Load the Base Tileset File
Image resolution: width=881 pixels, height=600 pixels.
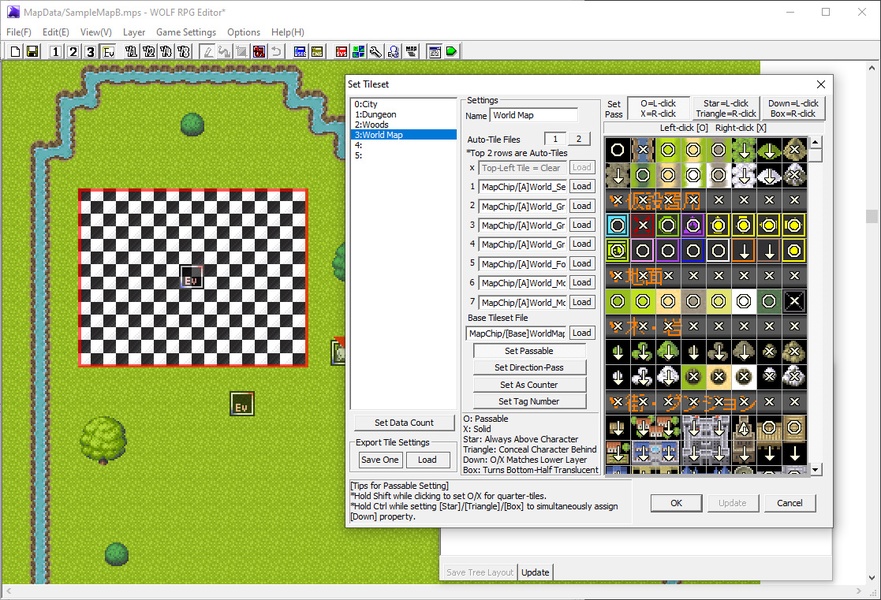coord(582,333)
